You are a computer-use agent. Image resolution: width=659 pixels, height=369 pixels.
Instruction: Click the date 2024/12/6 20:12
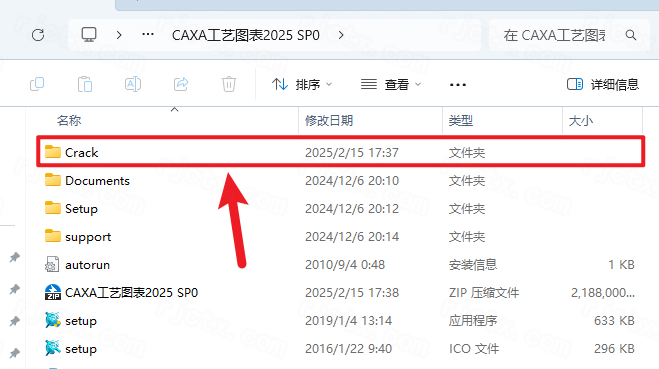click(352, 209)
